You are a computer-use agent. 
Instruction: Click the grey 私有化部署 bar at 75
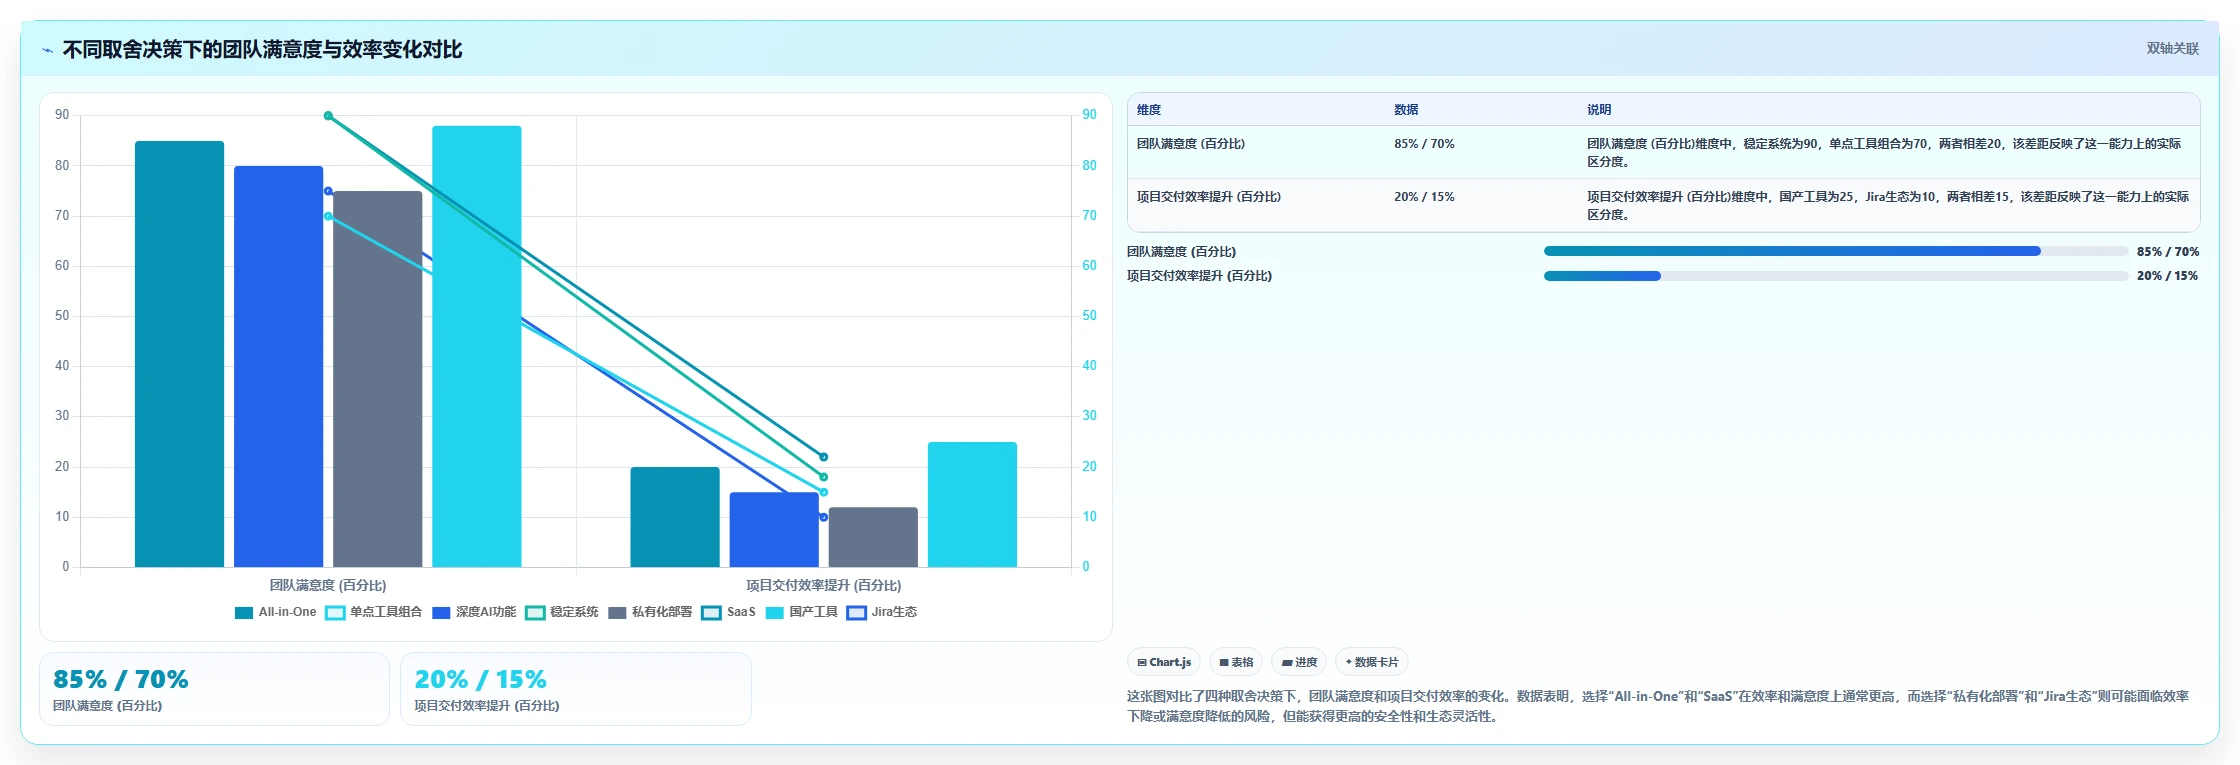(378, 379)
